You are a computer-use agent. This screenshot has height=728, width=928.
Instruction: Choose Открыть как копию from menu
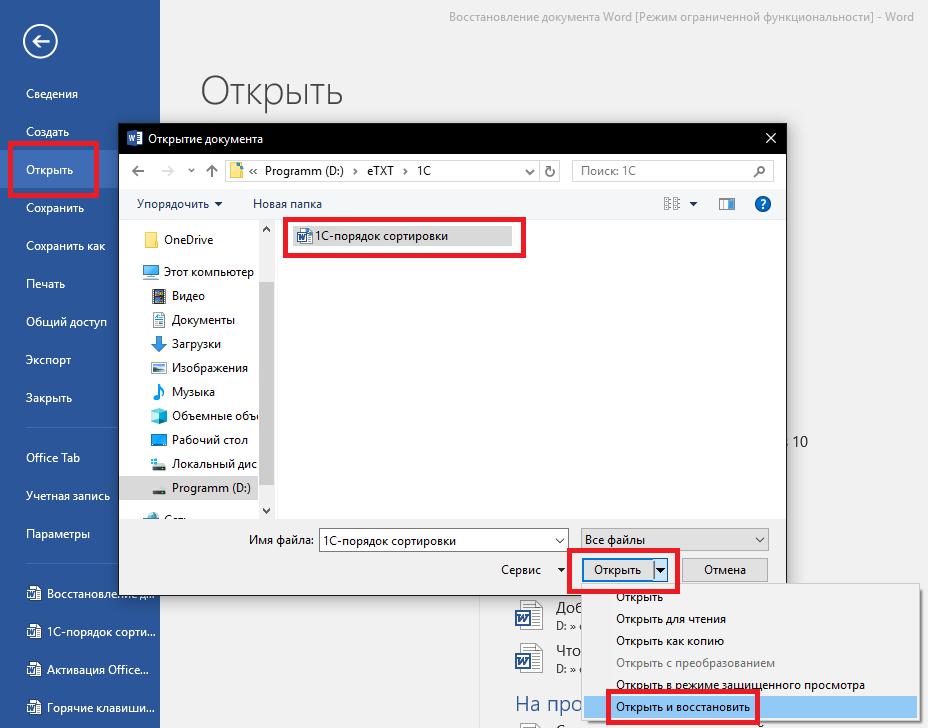pyautogui.click(x=669, y=641)
